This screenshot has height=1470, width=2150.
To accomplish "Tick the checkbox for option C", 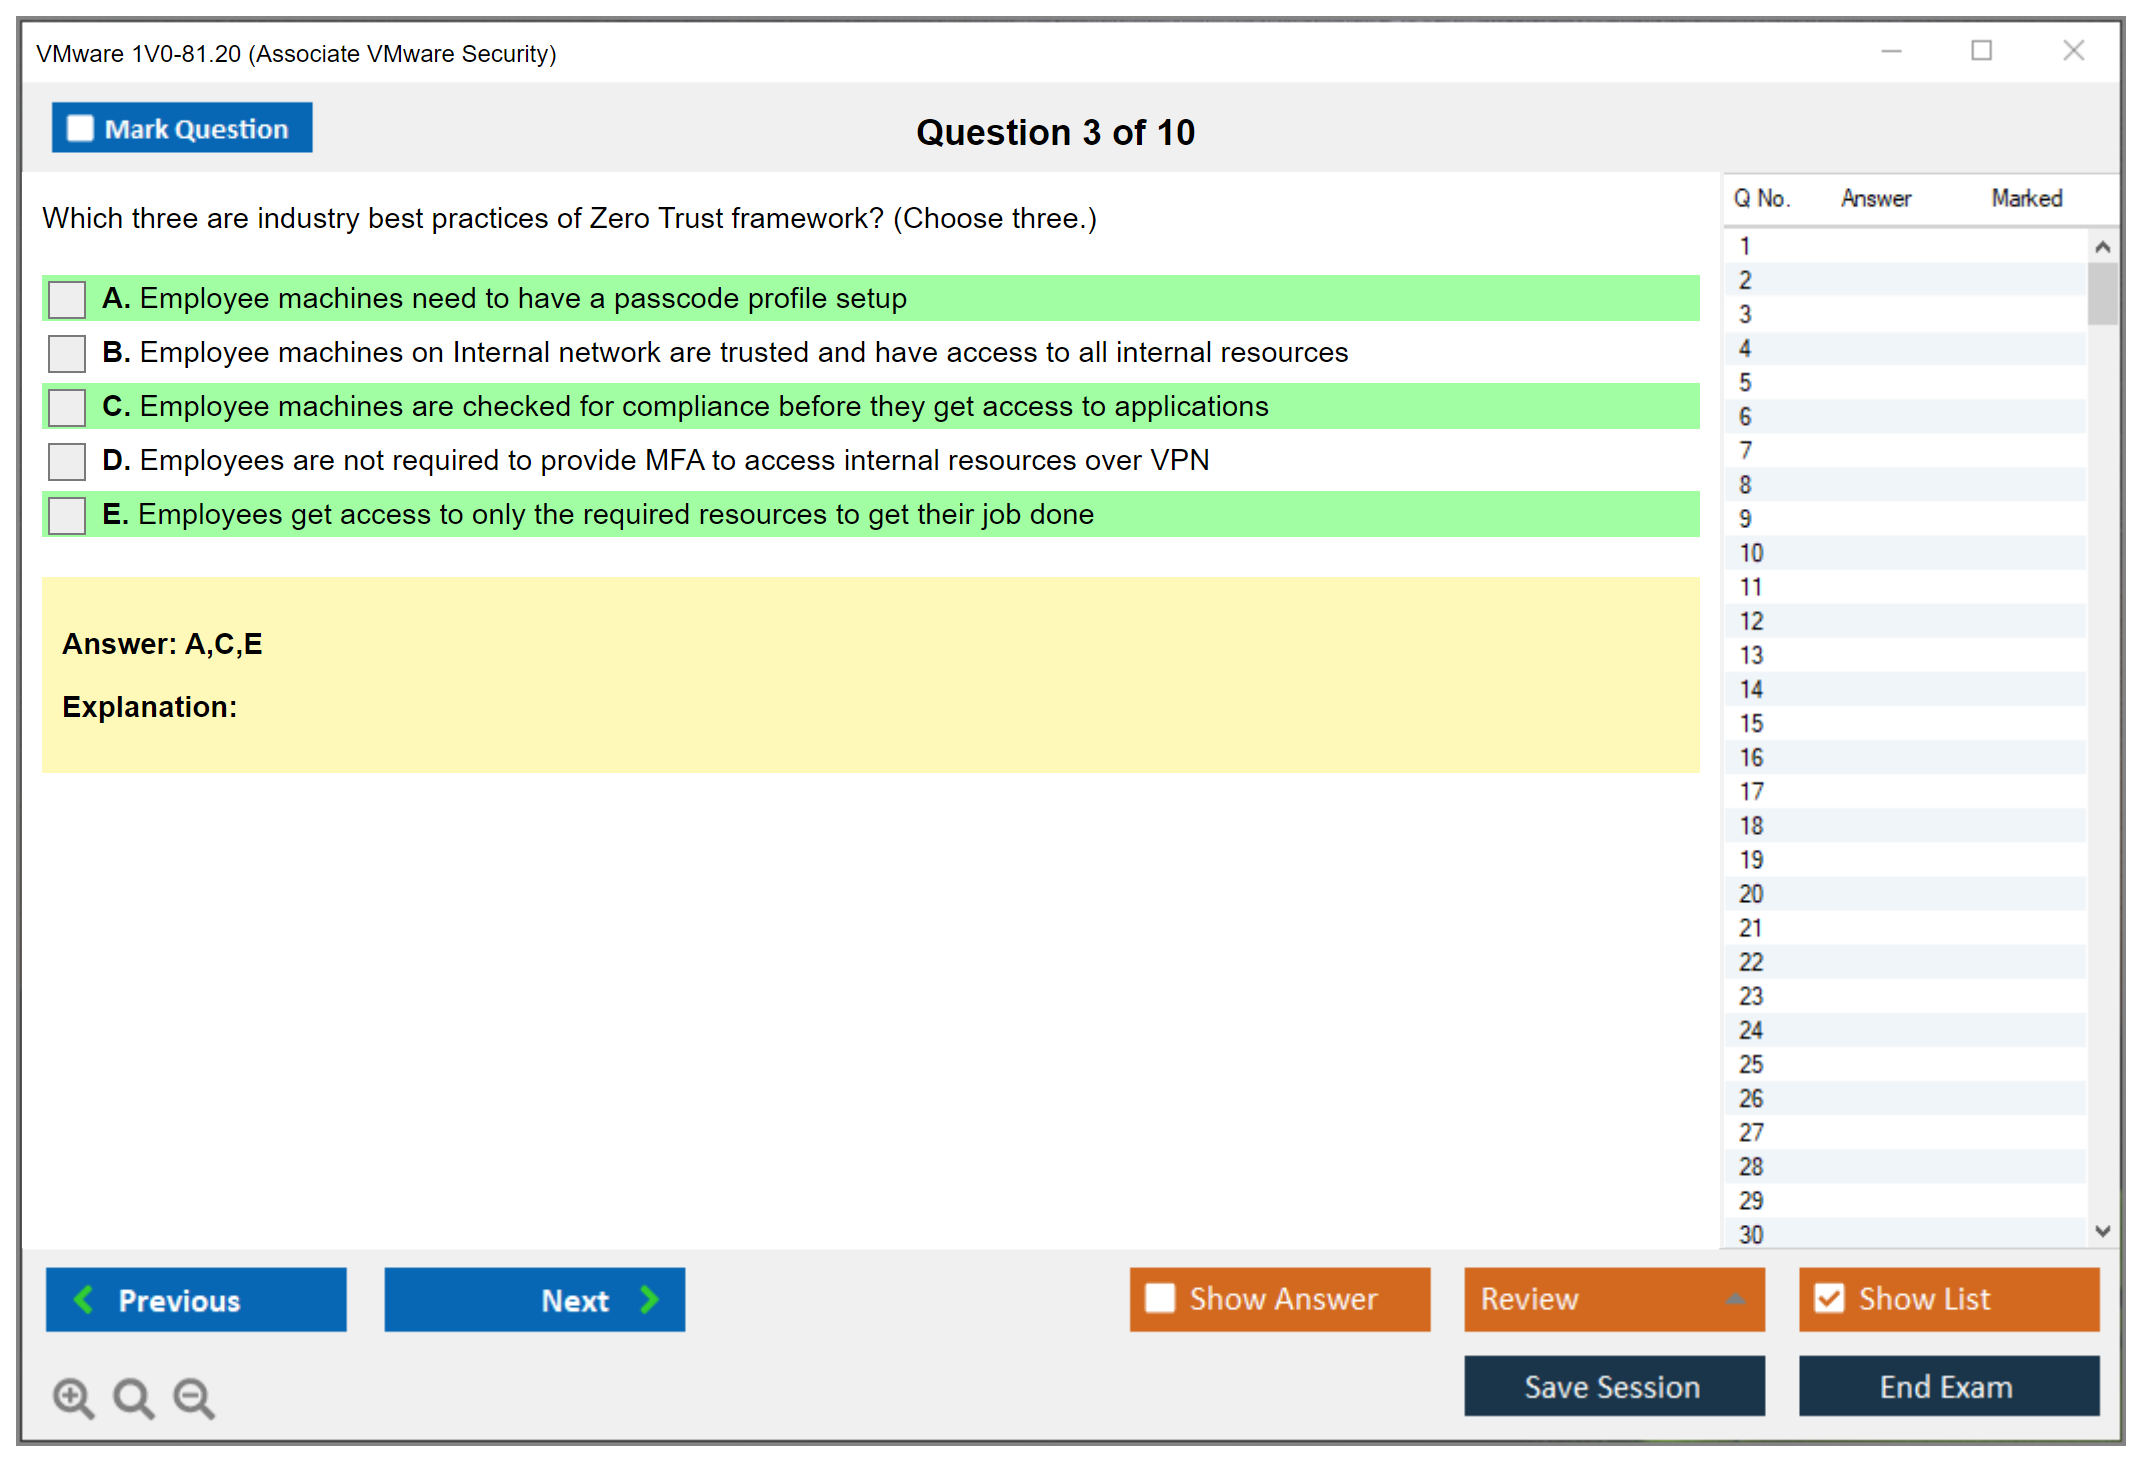I will [67, 407].
